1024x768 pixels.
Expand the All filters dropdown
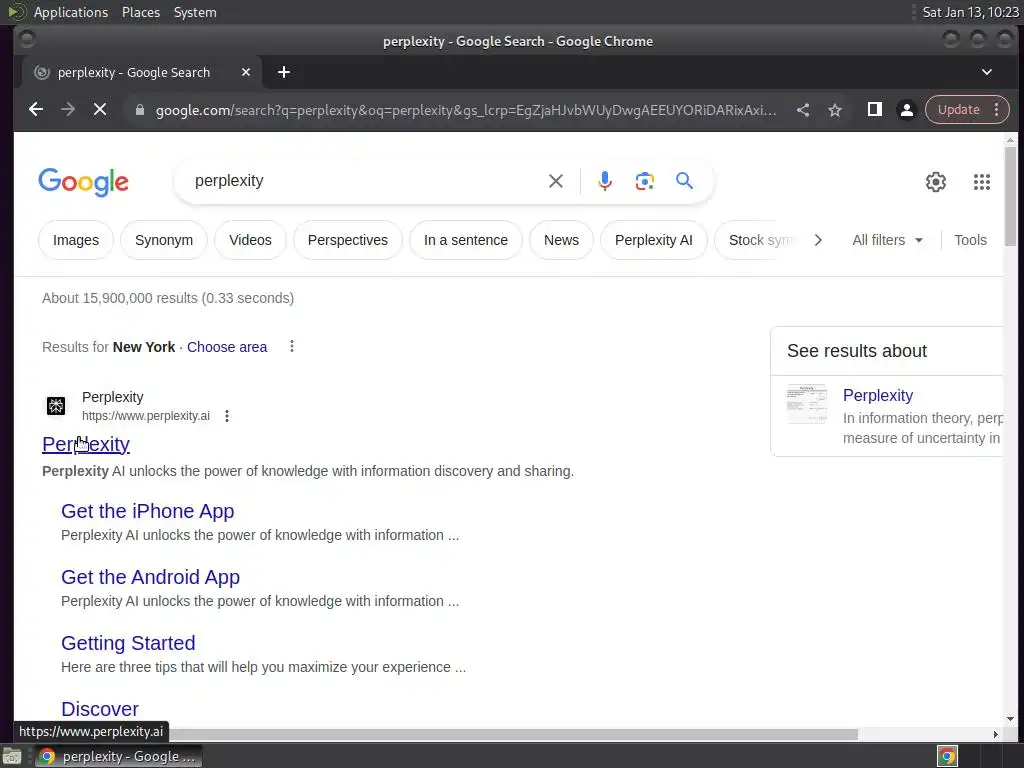coord(888,240)
